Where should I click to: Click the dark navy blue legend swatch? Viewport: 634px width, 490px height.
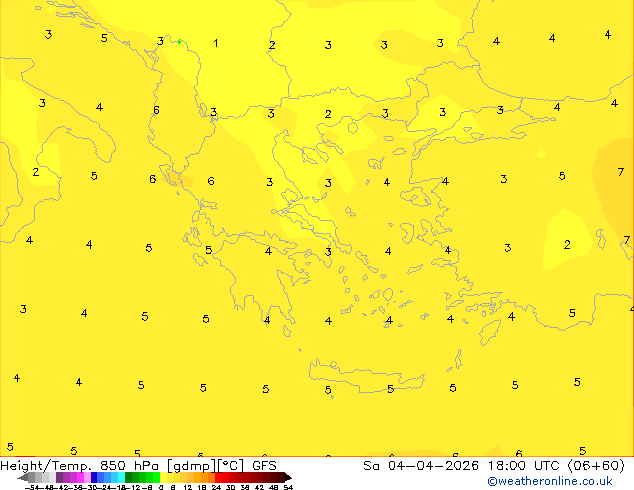94,477
